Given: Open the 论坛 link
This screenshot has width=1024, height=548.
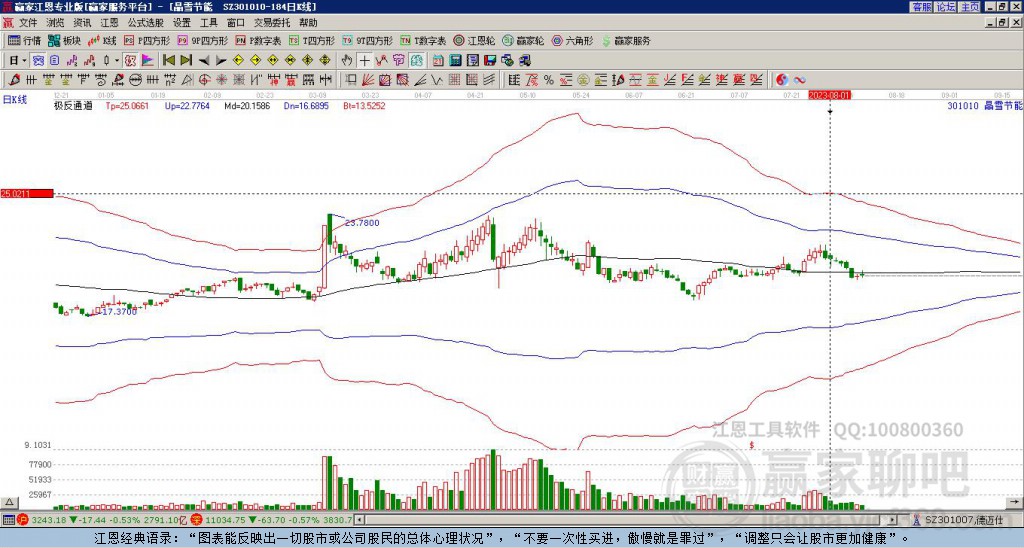Looking at the screenshot, I should (x=945, y=7).
